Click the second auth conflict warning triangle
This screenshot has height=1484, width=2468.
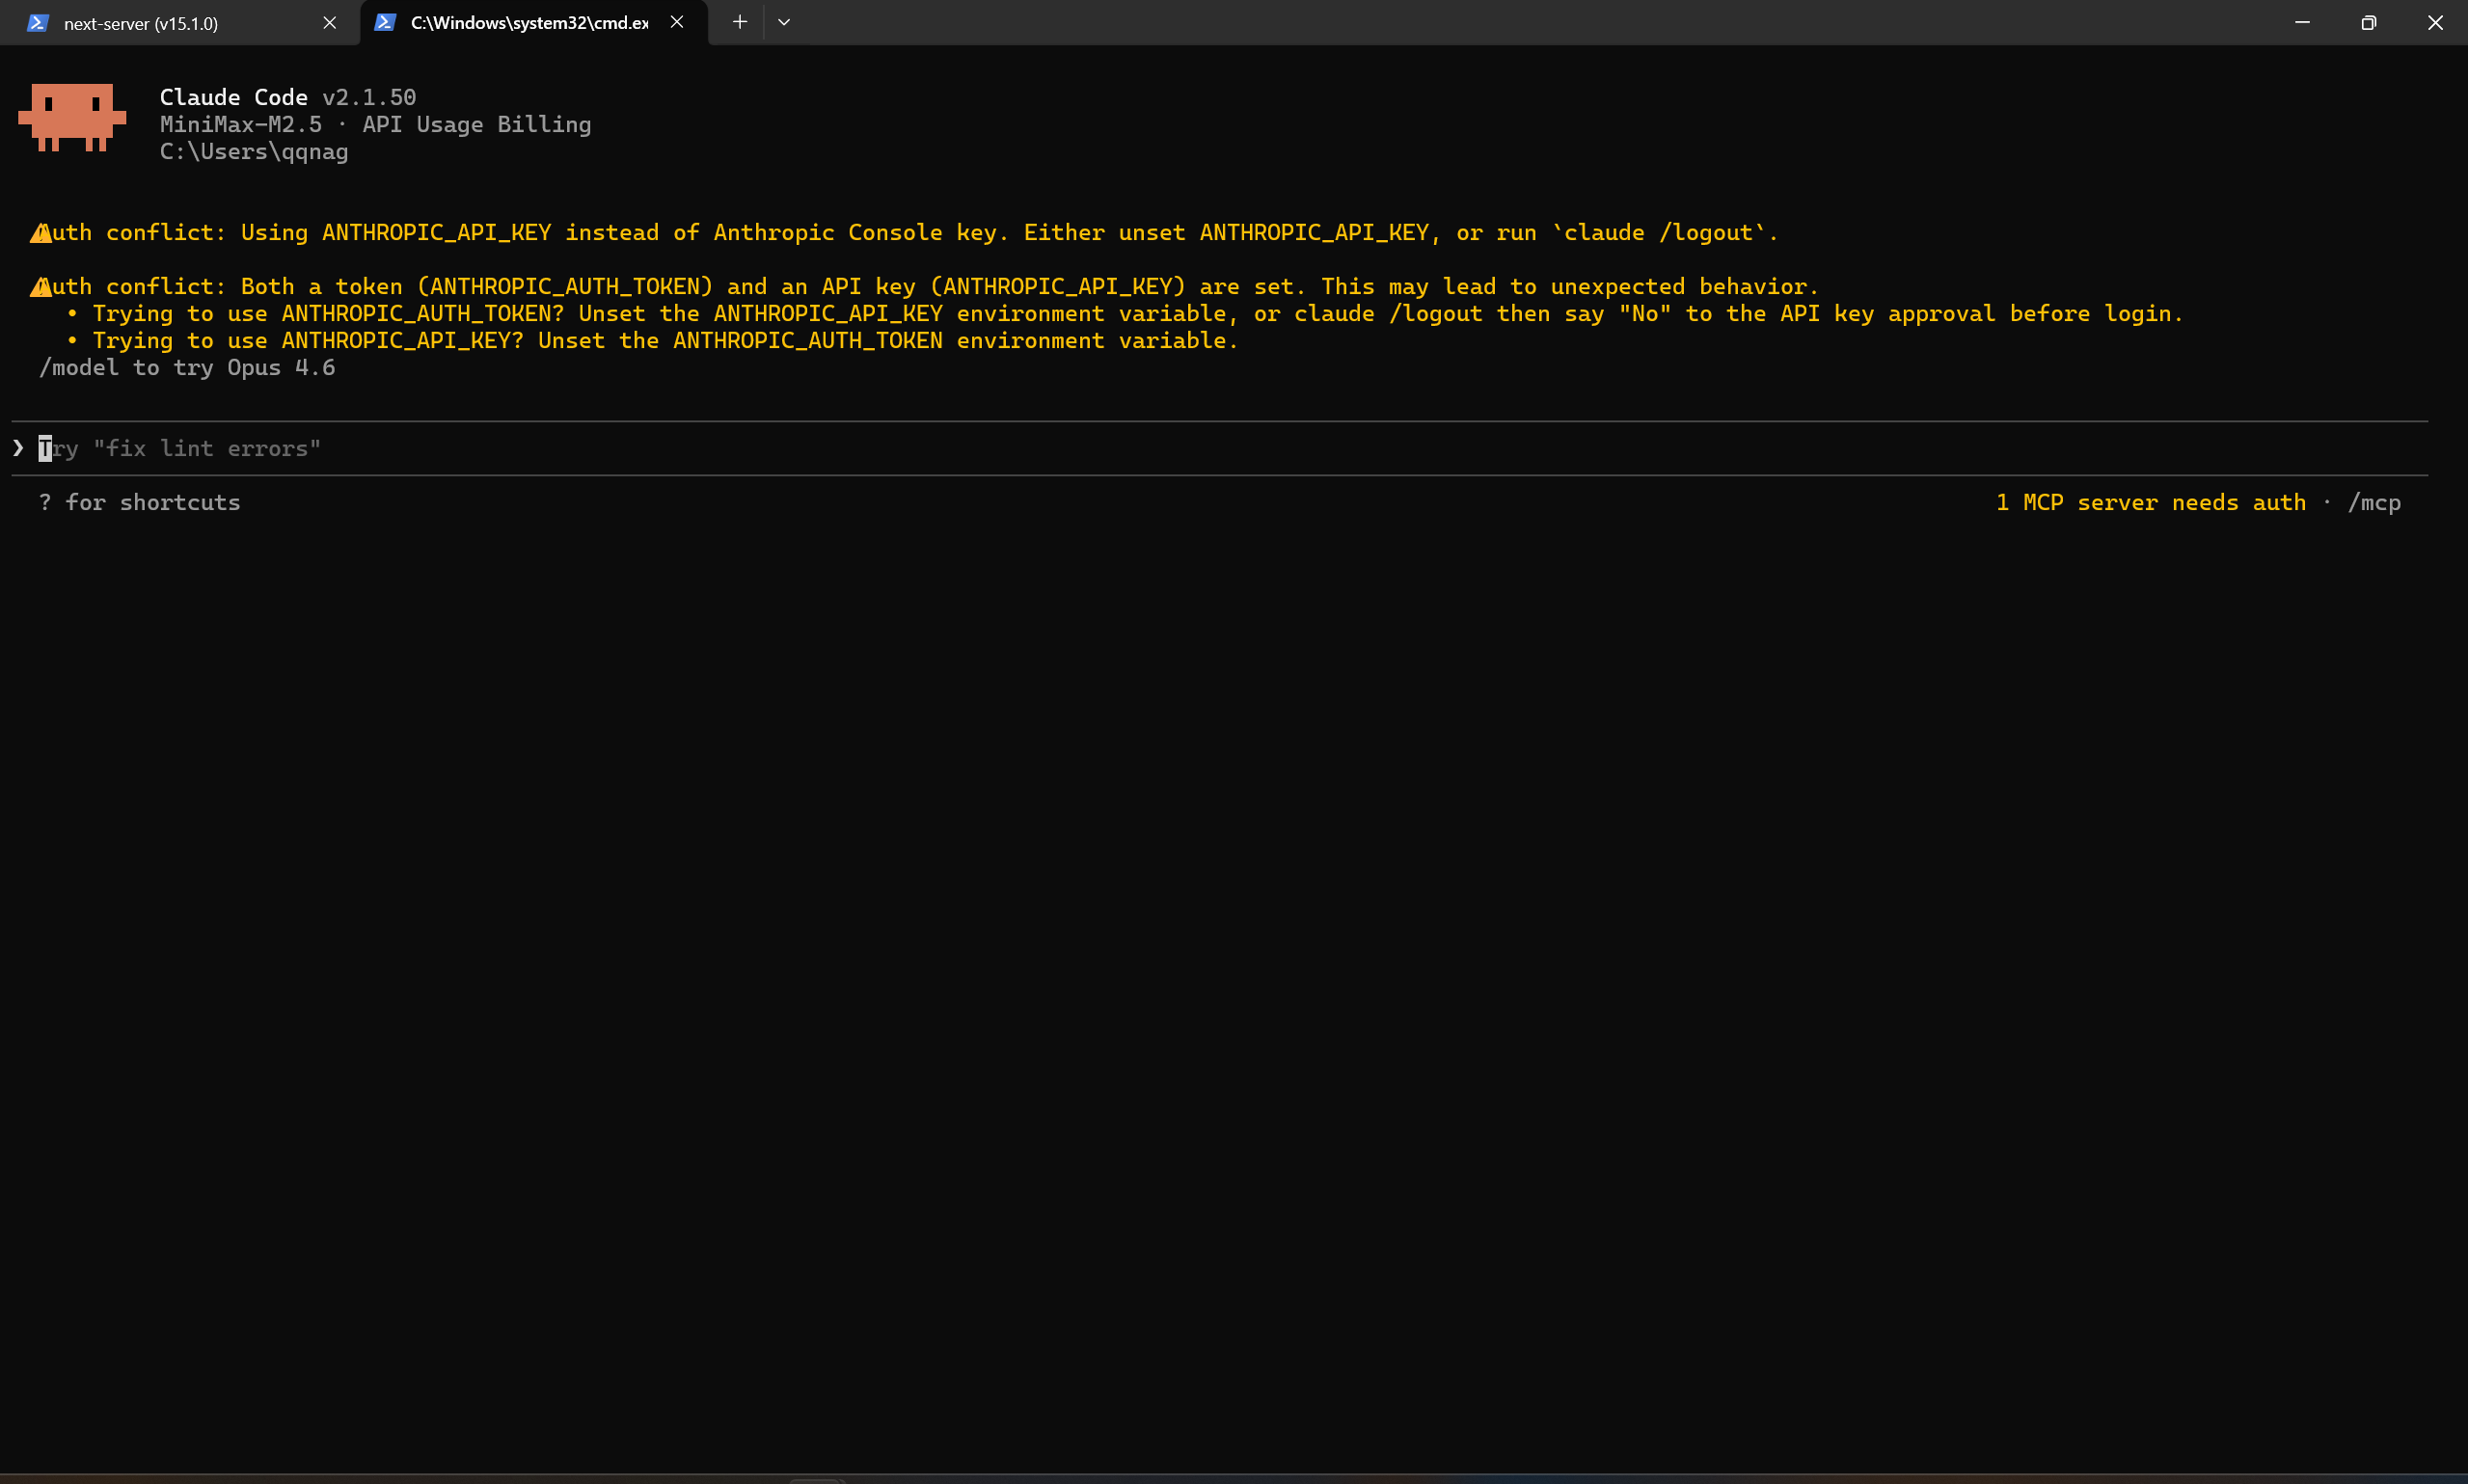coord(40,288)
